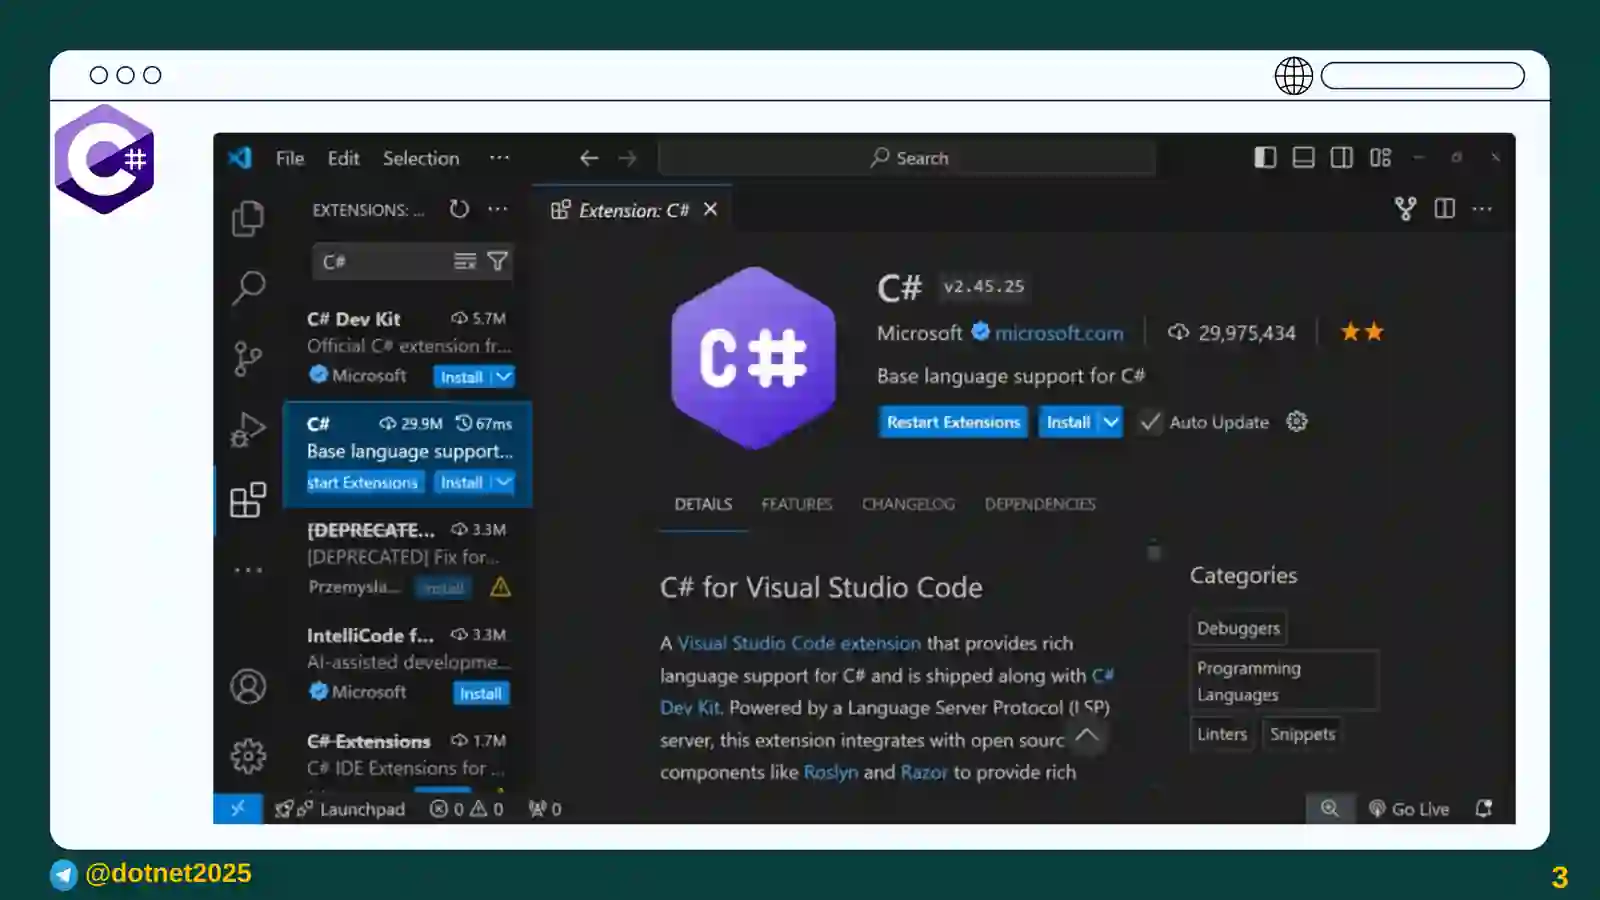1600x900 pixels.
Task: Open the Edit menu
Action: (x=343, y=158)
